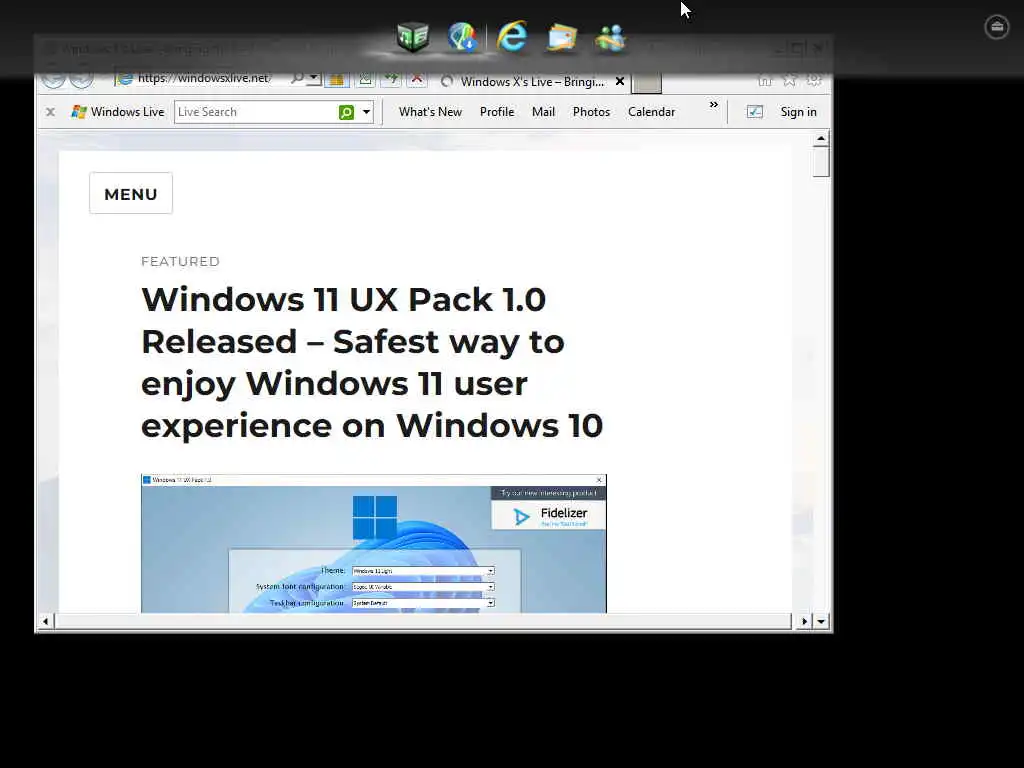Open a new blank tab
This screenshot has width=1024, height=768.
tap(647, 82)
